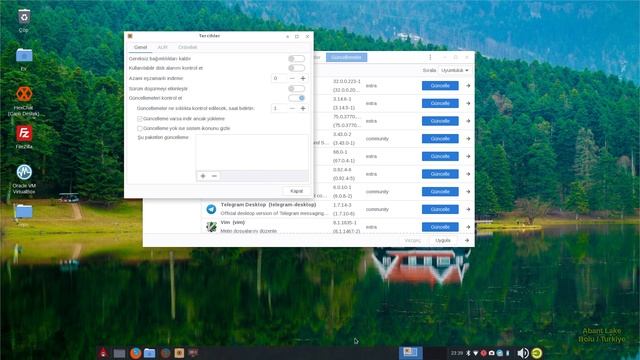Image resolution: width=640 pixels, height=360 pixels.
Task: Click Kapat to close preferences
Action: [x=296, y=191]
